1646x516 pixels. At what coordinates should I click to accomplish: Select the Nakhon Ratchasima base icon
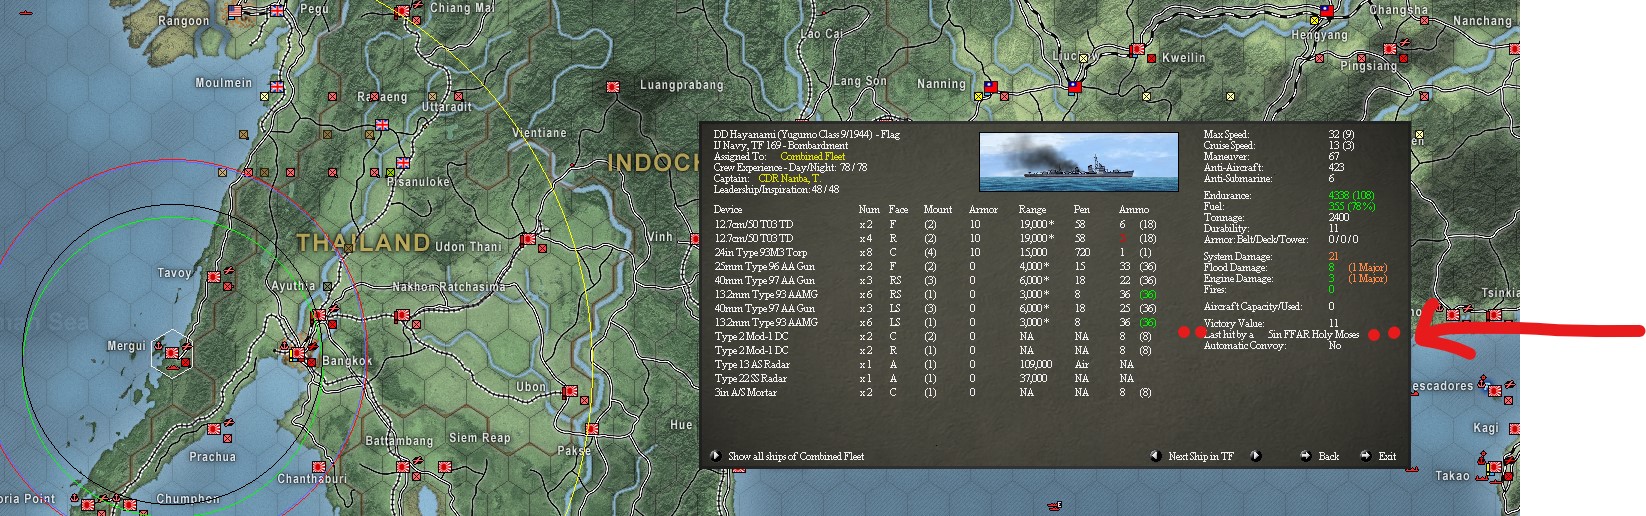click(x=403, y=315)
